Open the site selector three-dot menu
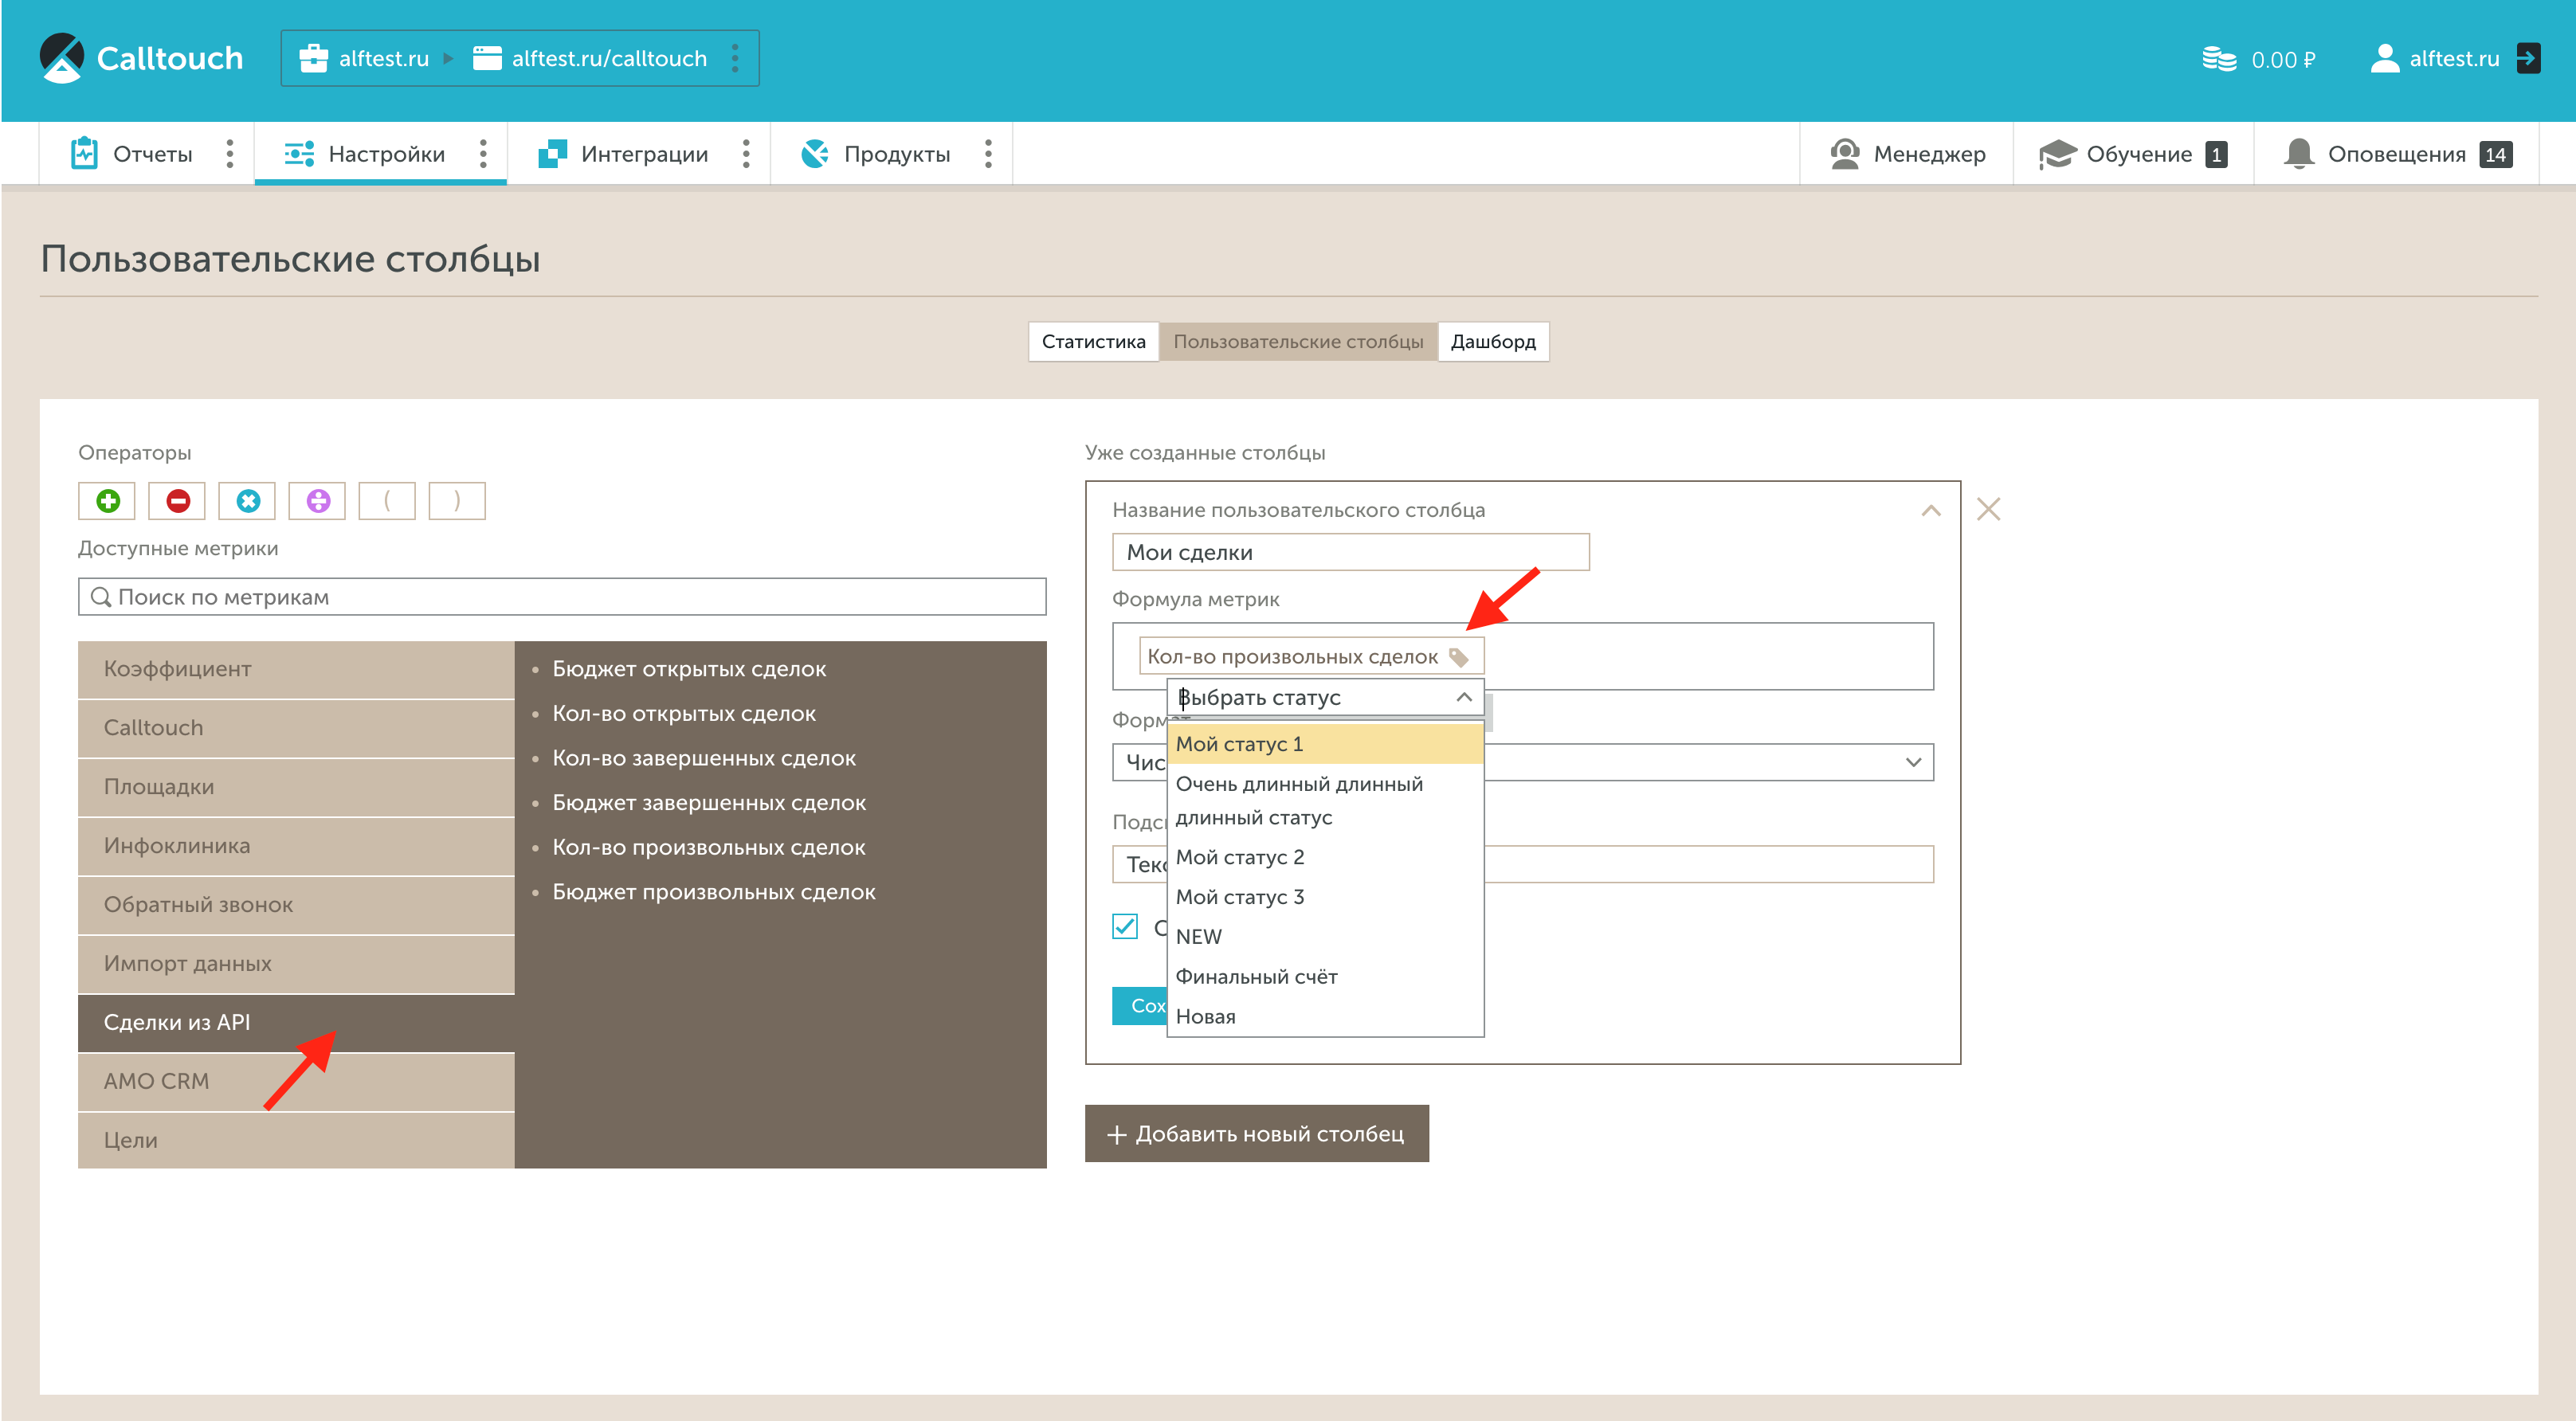Image resolution: width=2576 pixels, height=1421 pixels. tap(735, 58)
